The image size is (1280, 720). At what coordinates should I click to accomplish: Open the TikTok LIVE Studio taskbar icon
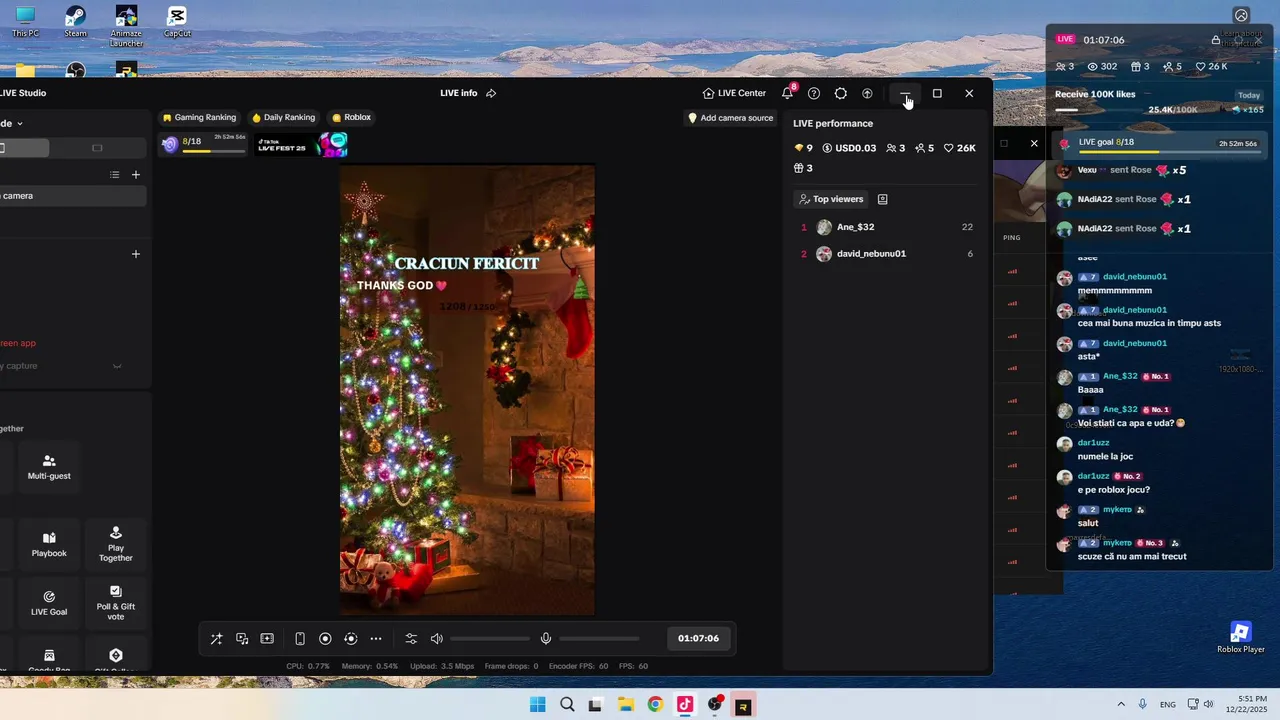click(x=684, y=704)
